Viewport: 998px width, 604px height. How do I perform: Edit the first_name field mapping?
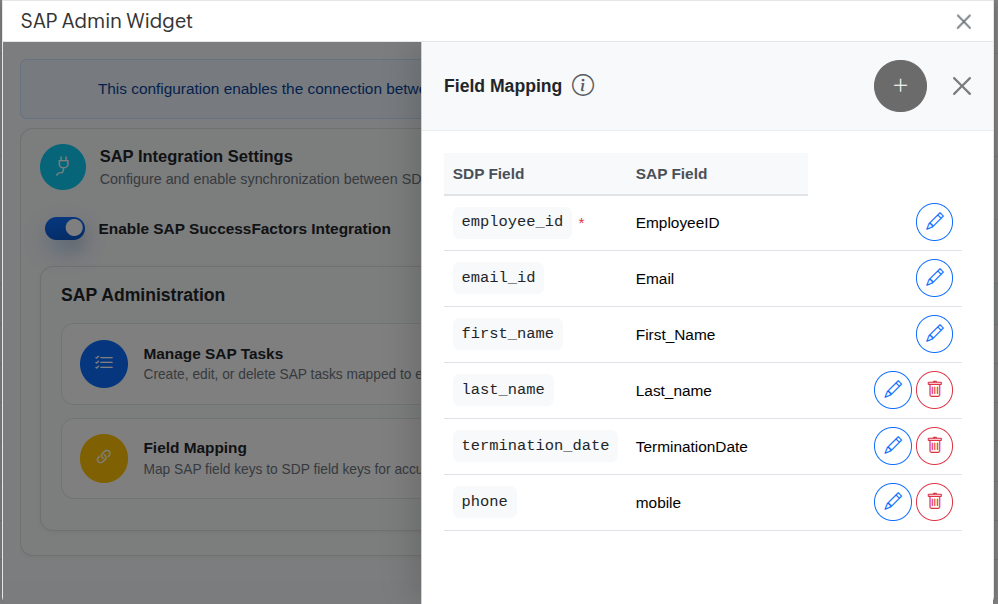[x=934, y=334]
